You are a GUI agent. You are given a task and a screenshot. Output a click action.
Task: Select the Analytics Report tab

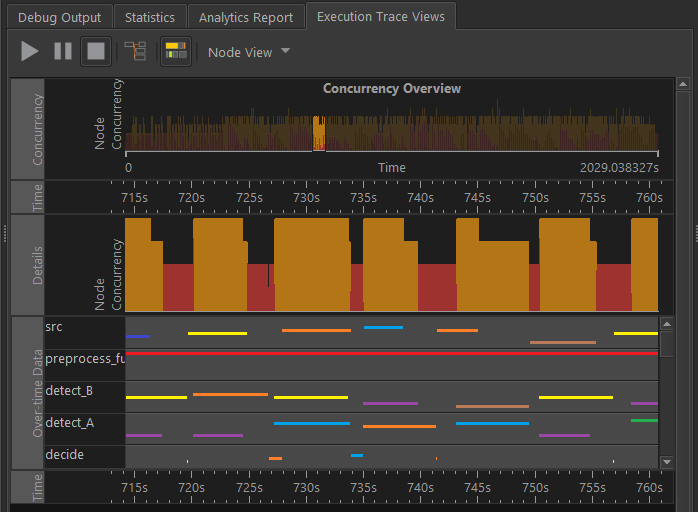click(x=246, y=17)
